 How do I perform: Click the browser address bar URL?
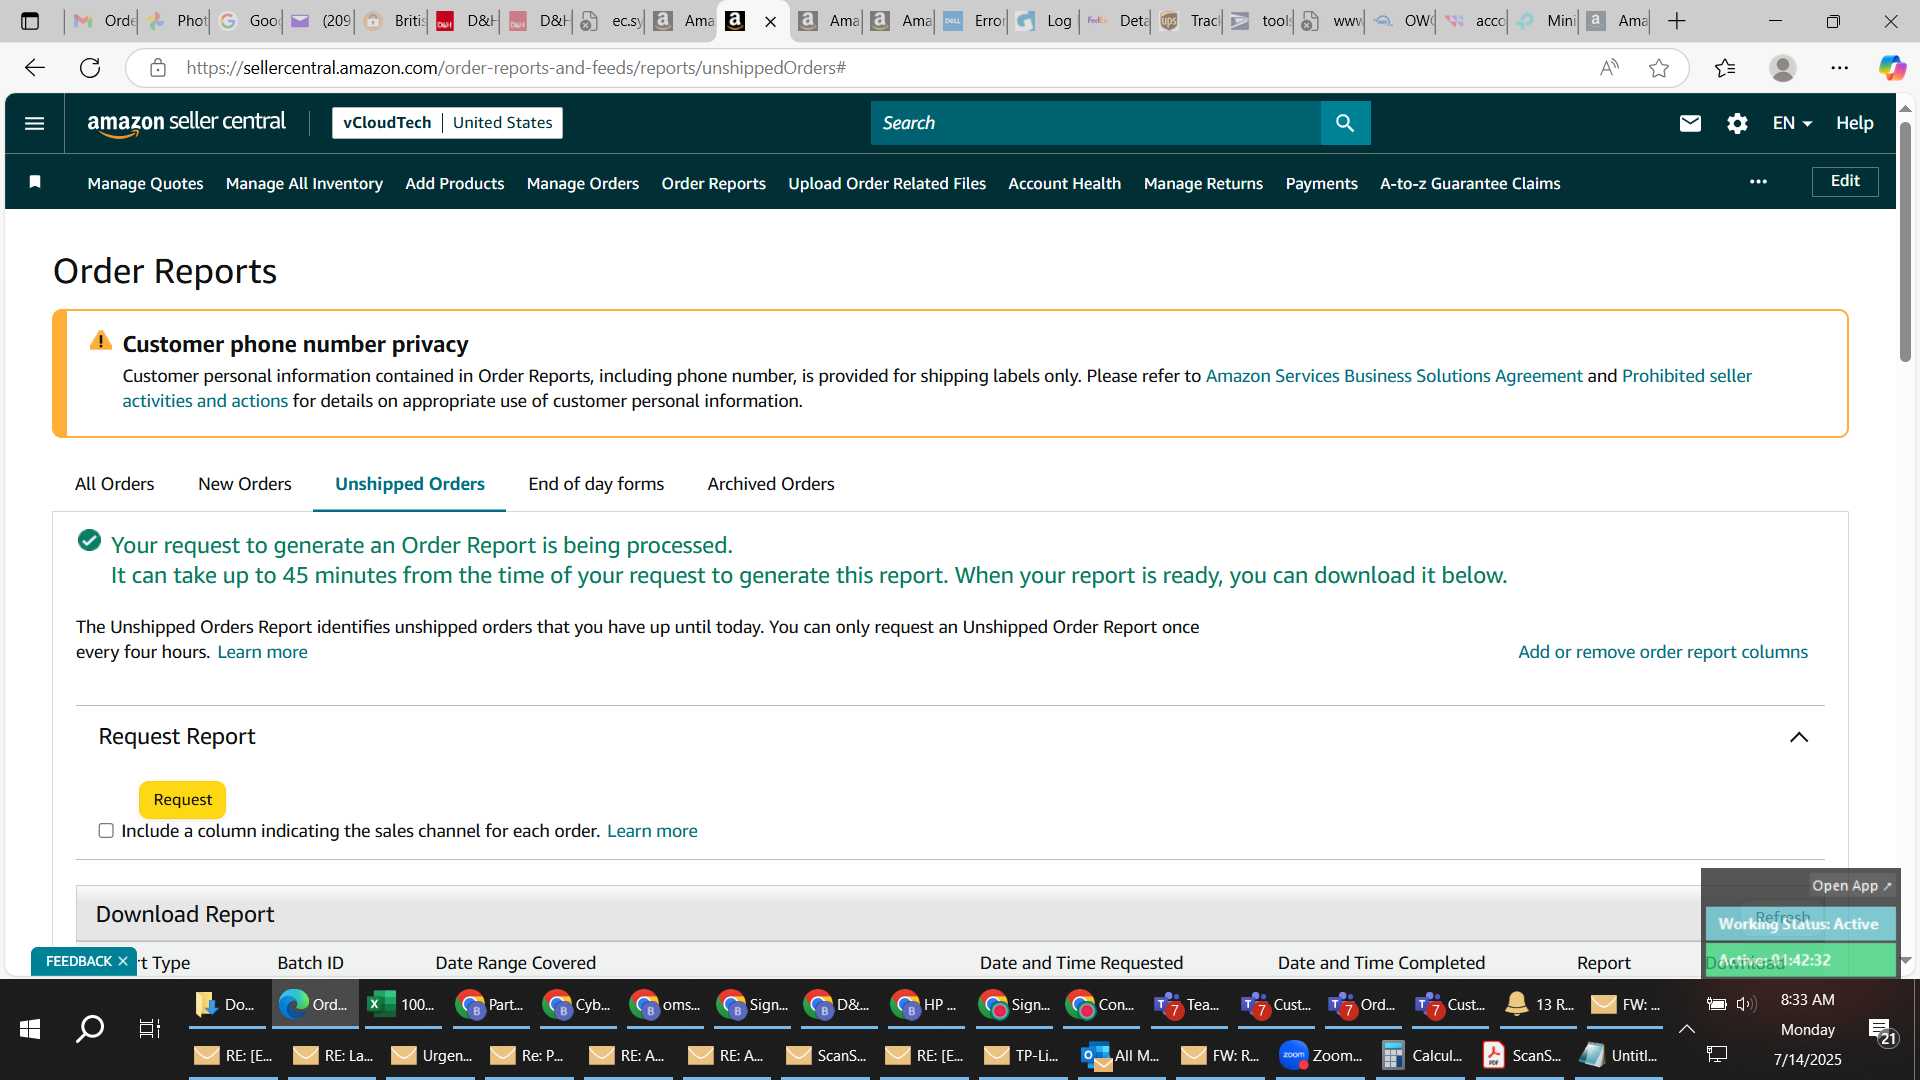(515, 68)
